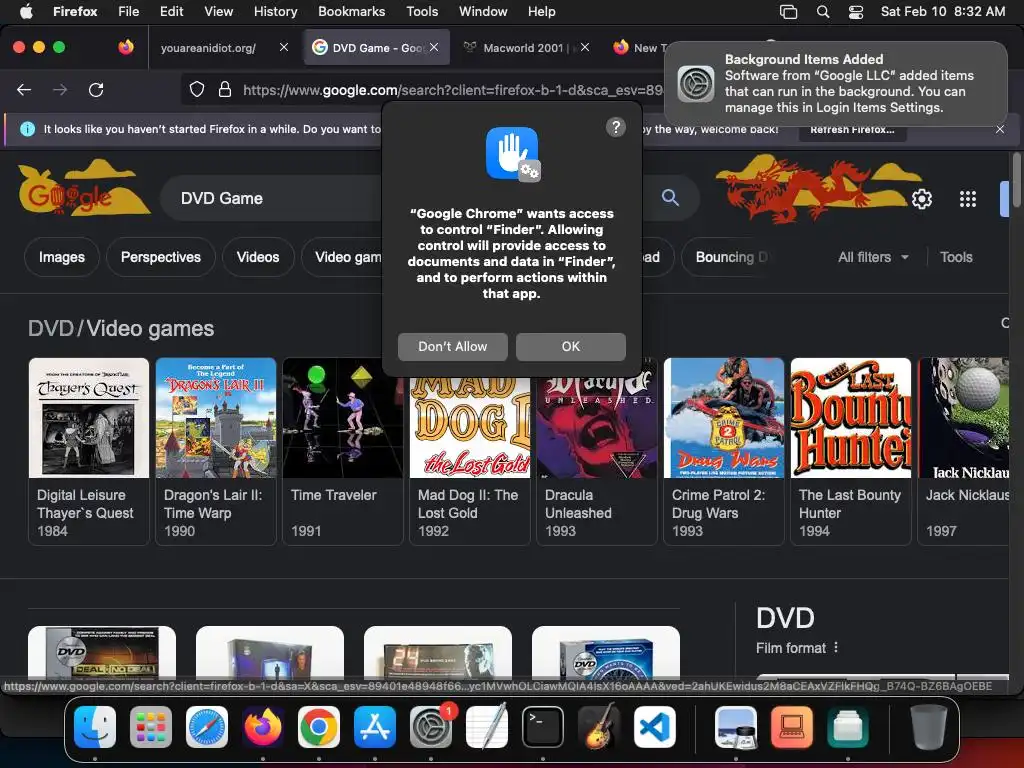Image resolution: width=1024 pixels, height=768 pixels.
Task: Launch Terminal from the Dock
Action: [543, 727]
